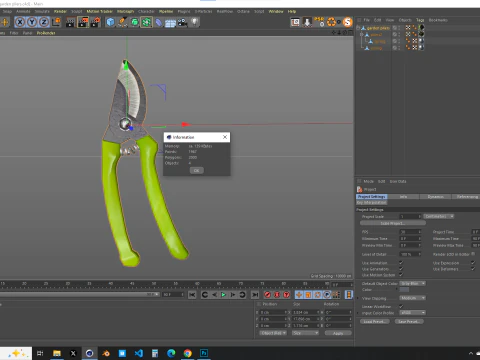The height and width of the screenshot is (360, 480).
Task: Play the animation forwards
Action: 224,295
